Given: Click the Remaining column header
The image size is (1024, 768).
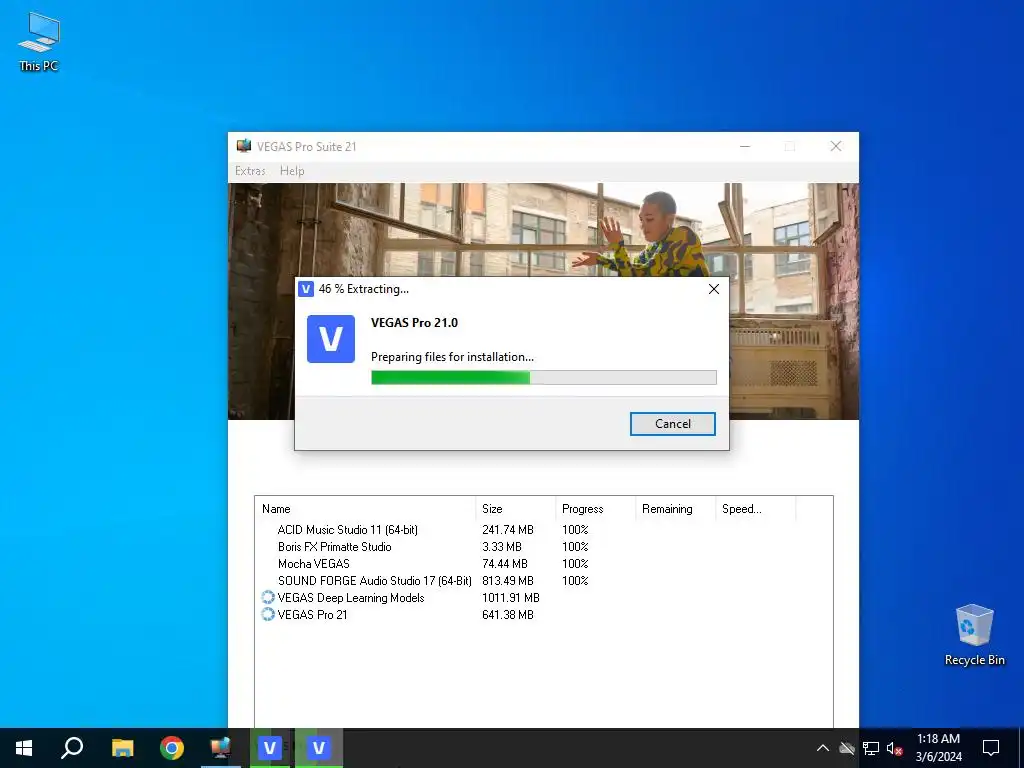Looking at the screenshot, I should click(x=675, y=509).
